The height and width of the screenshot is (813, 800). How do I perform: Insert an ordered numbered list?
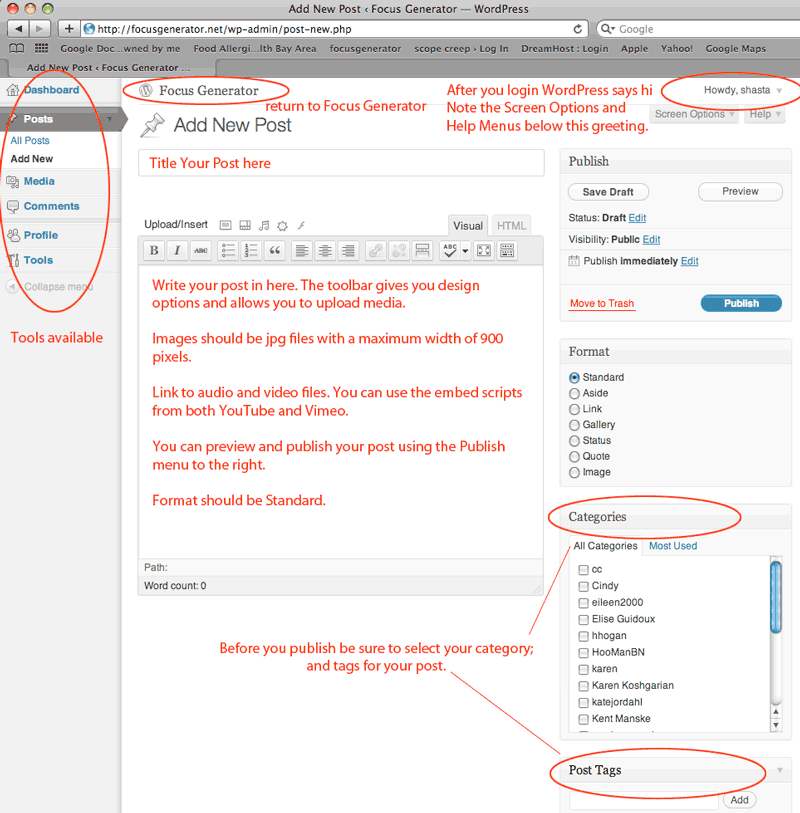tap(251, 250)
